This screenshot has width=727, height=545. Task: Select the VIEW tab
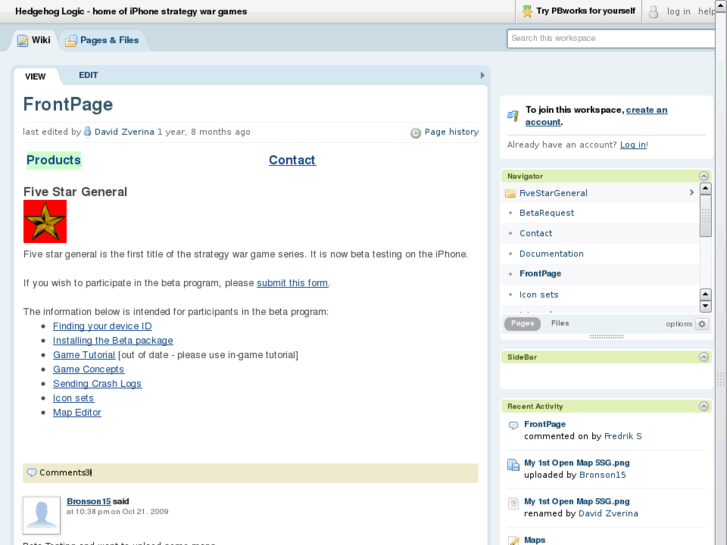point(36,77)
